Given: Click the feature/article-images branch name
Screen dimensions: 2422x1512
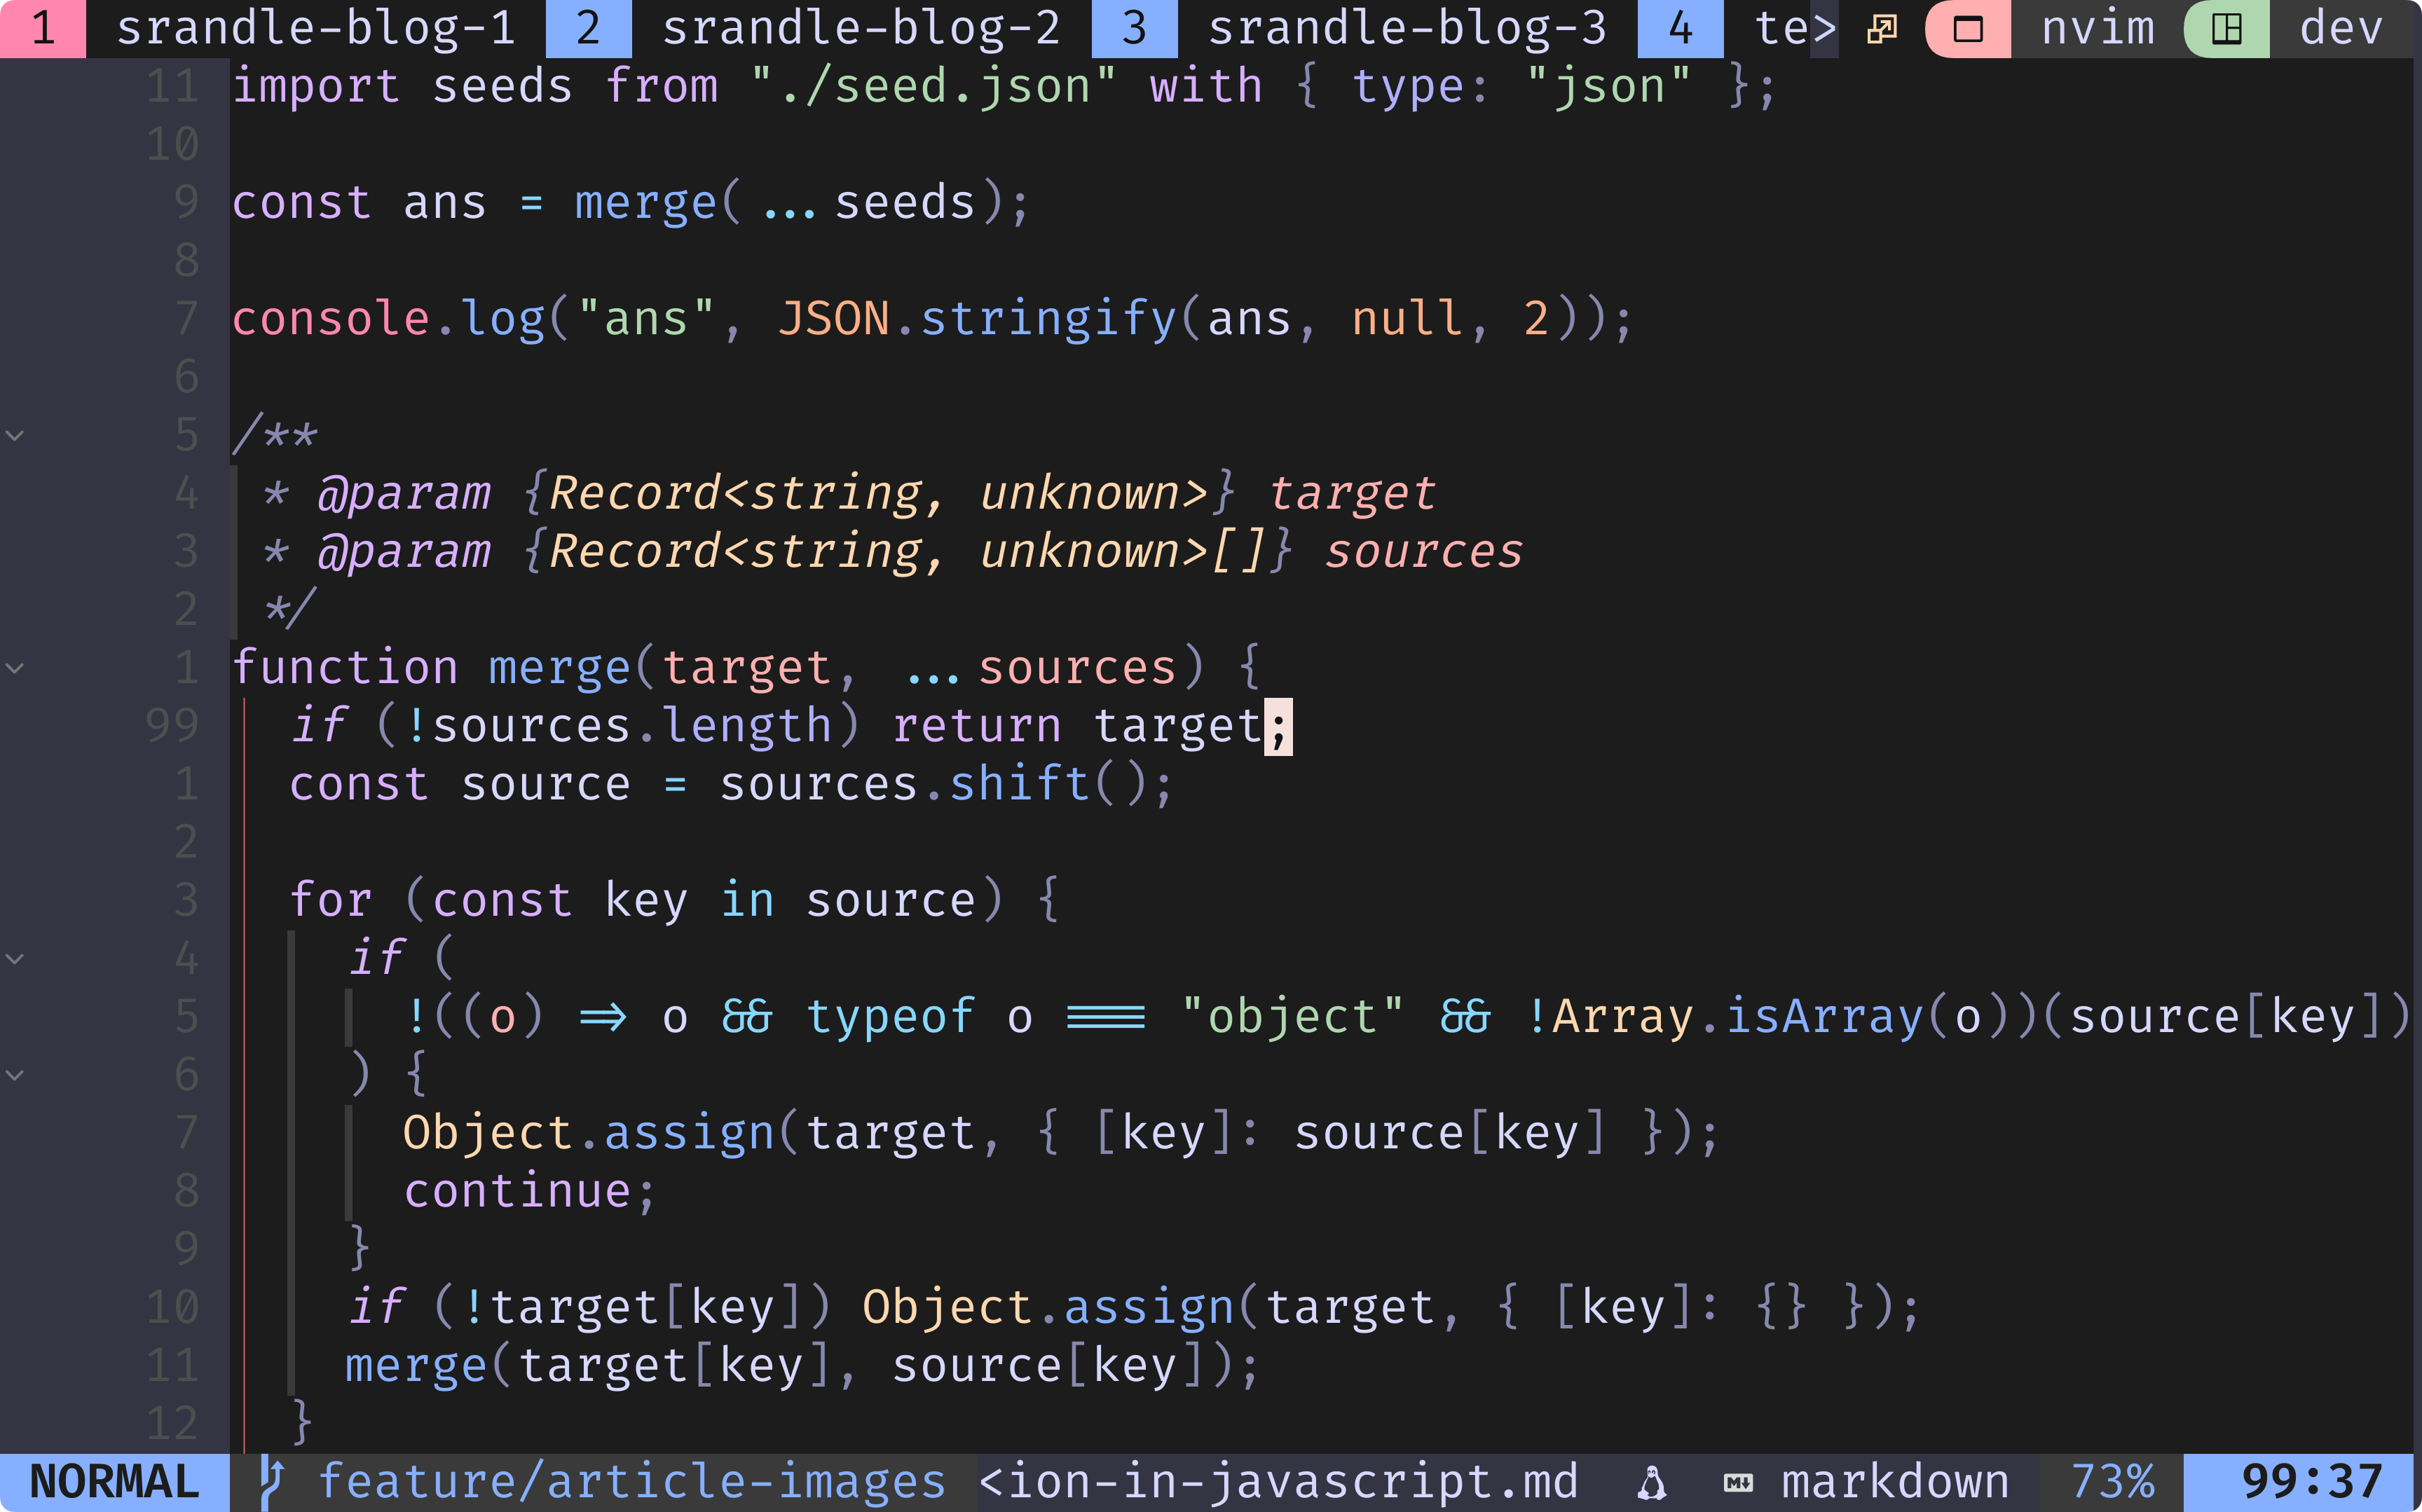Looking at the screenshot, I should point(632,1483).
